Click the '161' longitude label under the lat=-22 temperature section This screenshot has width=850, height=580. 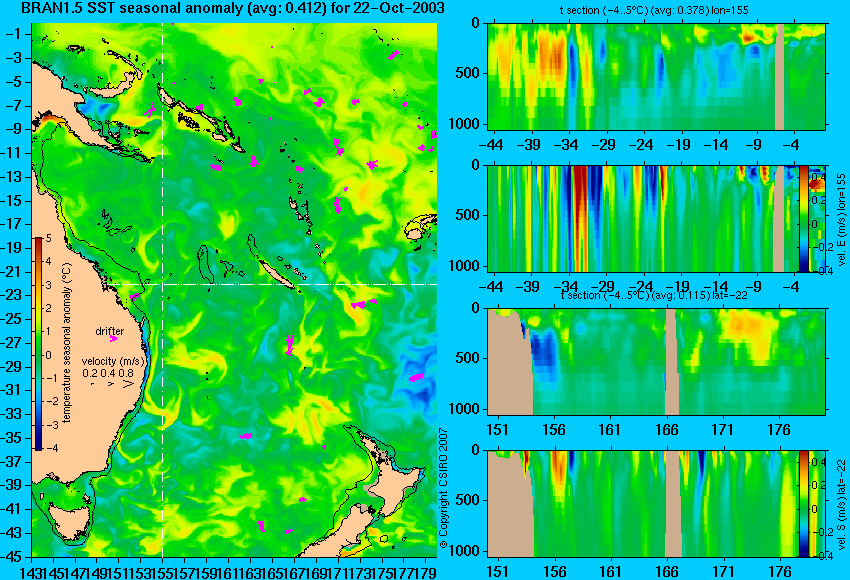610,430
